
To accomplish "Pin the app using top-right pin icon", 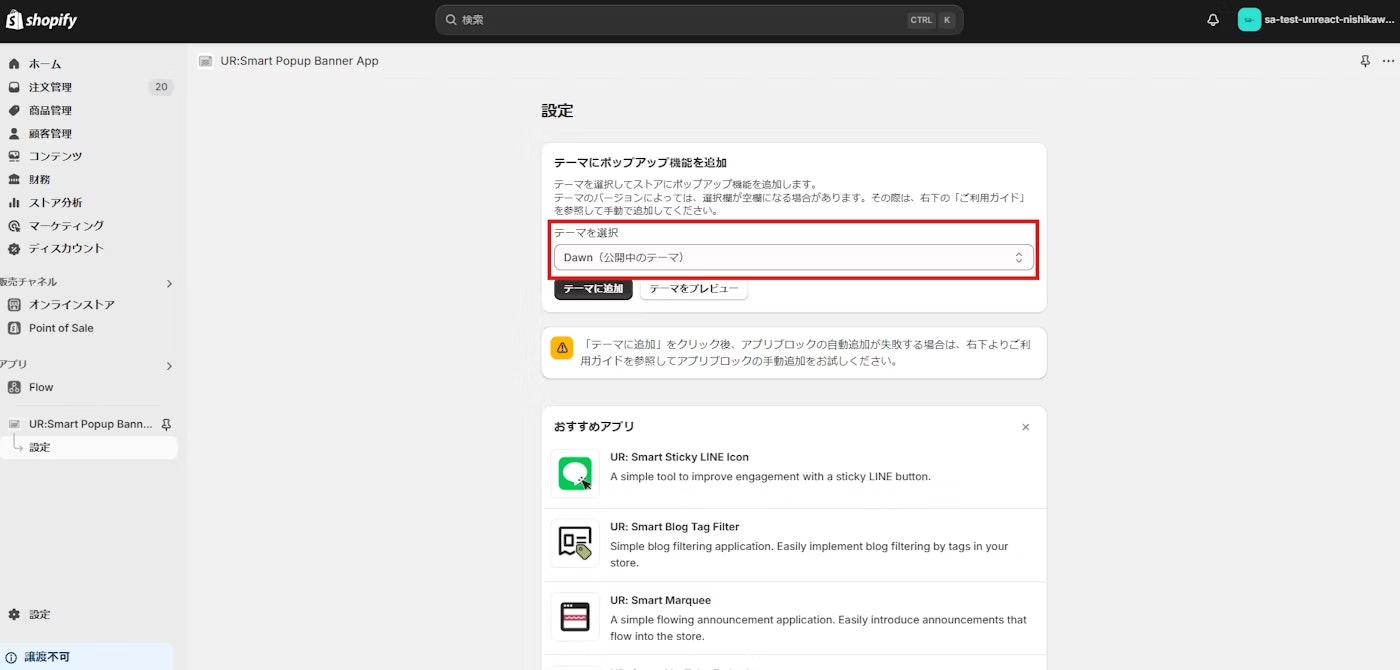I will (1365, 61).
